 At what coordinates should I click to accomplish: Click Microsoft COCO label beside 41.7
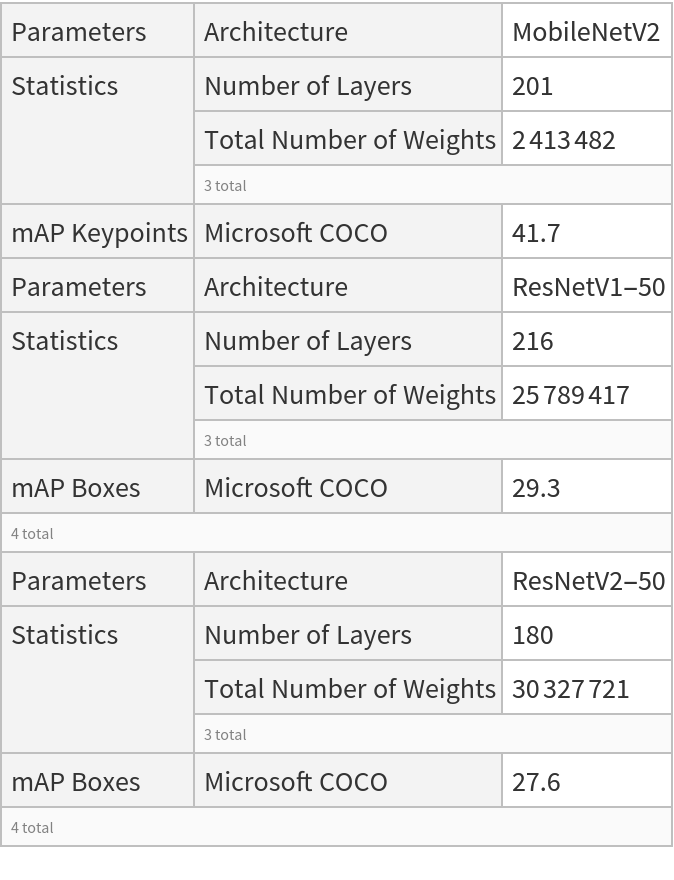tap(295, 233)
